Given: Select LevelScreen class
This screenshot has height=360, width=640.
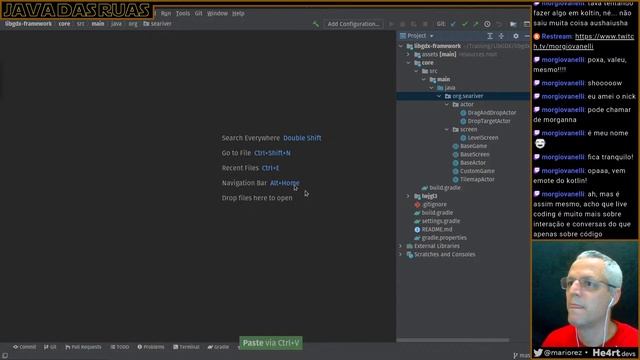Looking at the screenshot, I should click(x=479, y=138).
